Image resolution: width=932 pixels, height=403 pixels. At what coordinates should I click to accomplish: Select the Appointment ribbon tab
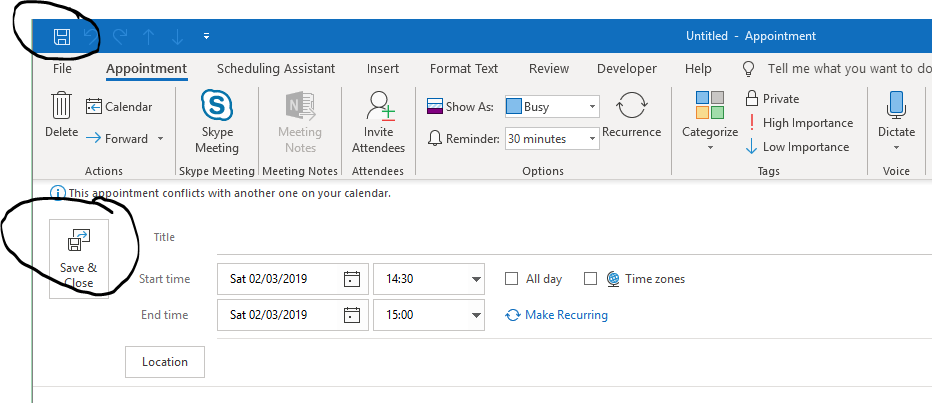(x=147, y=69)
